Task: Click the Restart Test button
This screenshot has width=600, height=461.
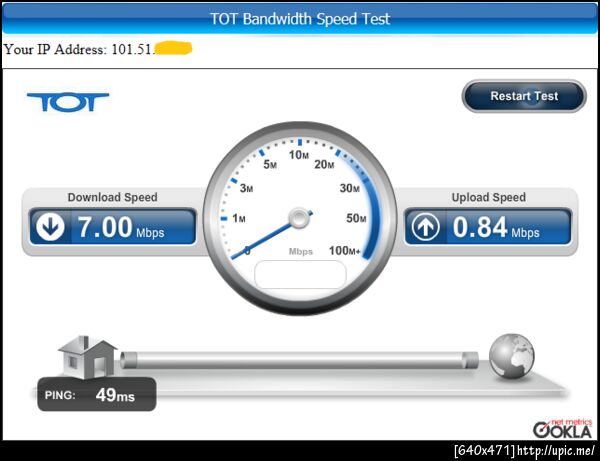Action: click(x=524, y=96)
